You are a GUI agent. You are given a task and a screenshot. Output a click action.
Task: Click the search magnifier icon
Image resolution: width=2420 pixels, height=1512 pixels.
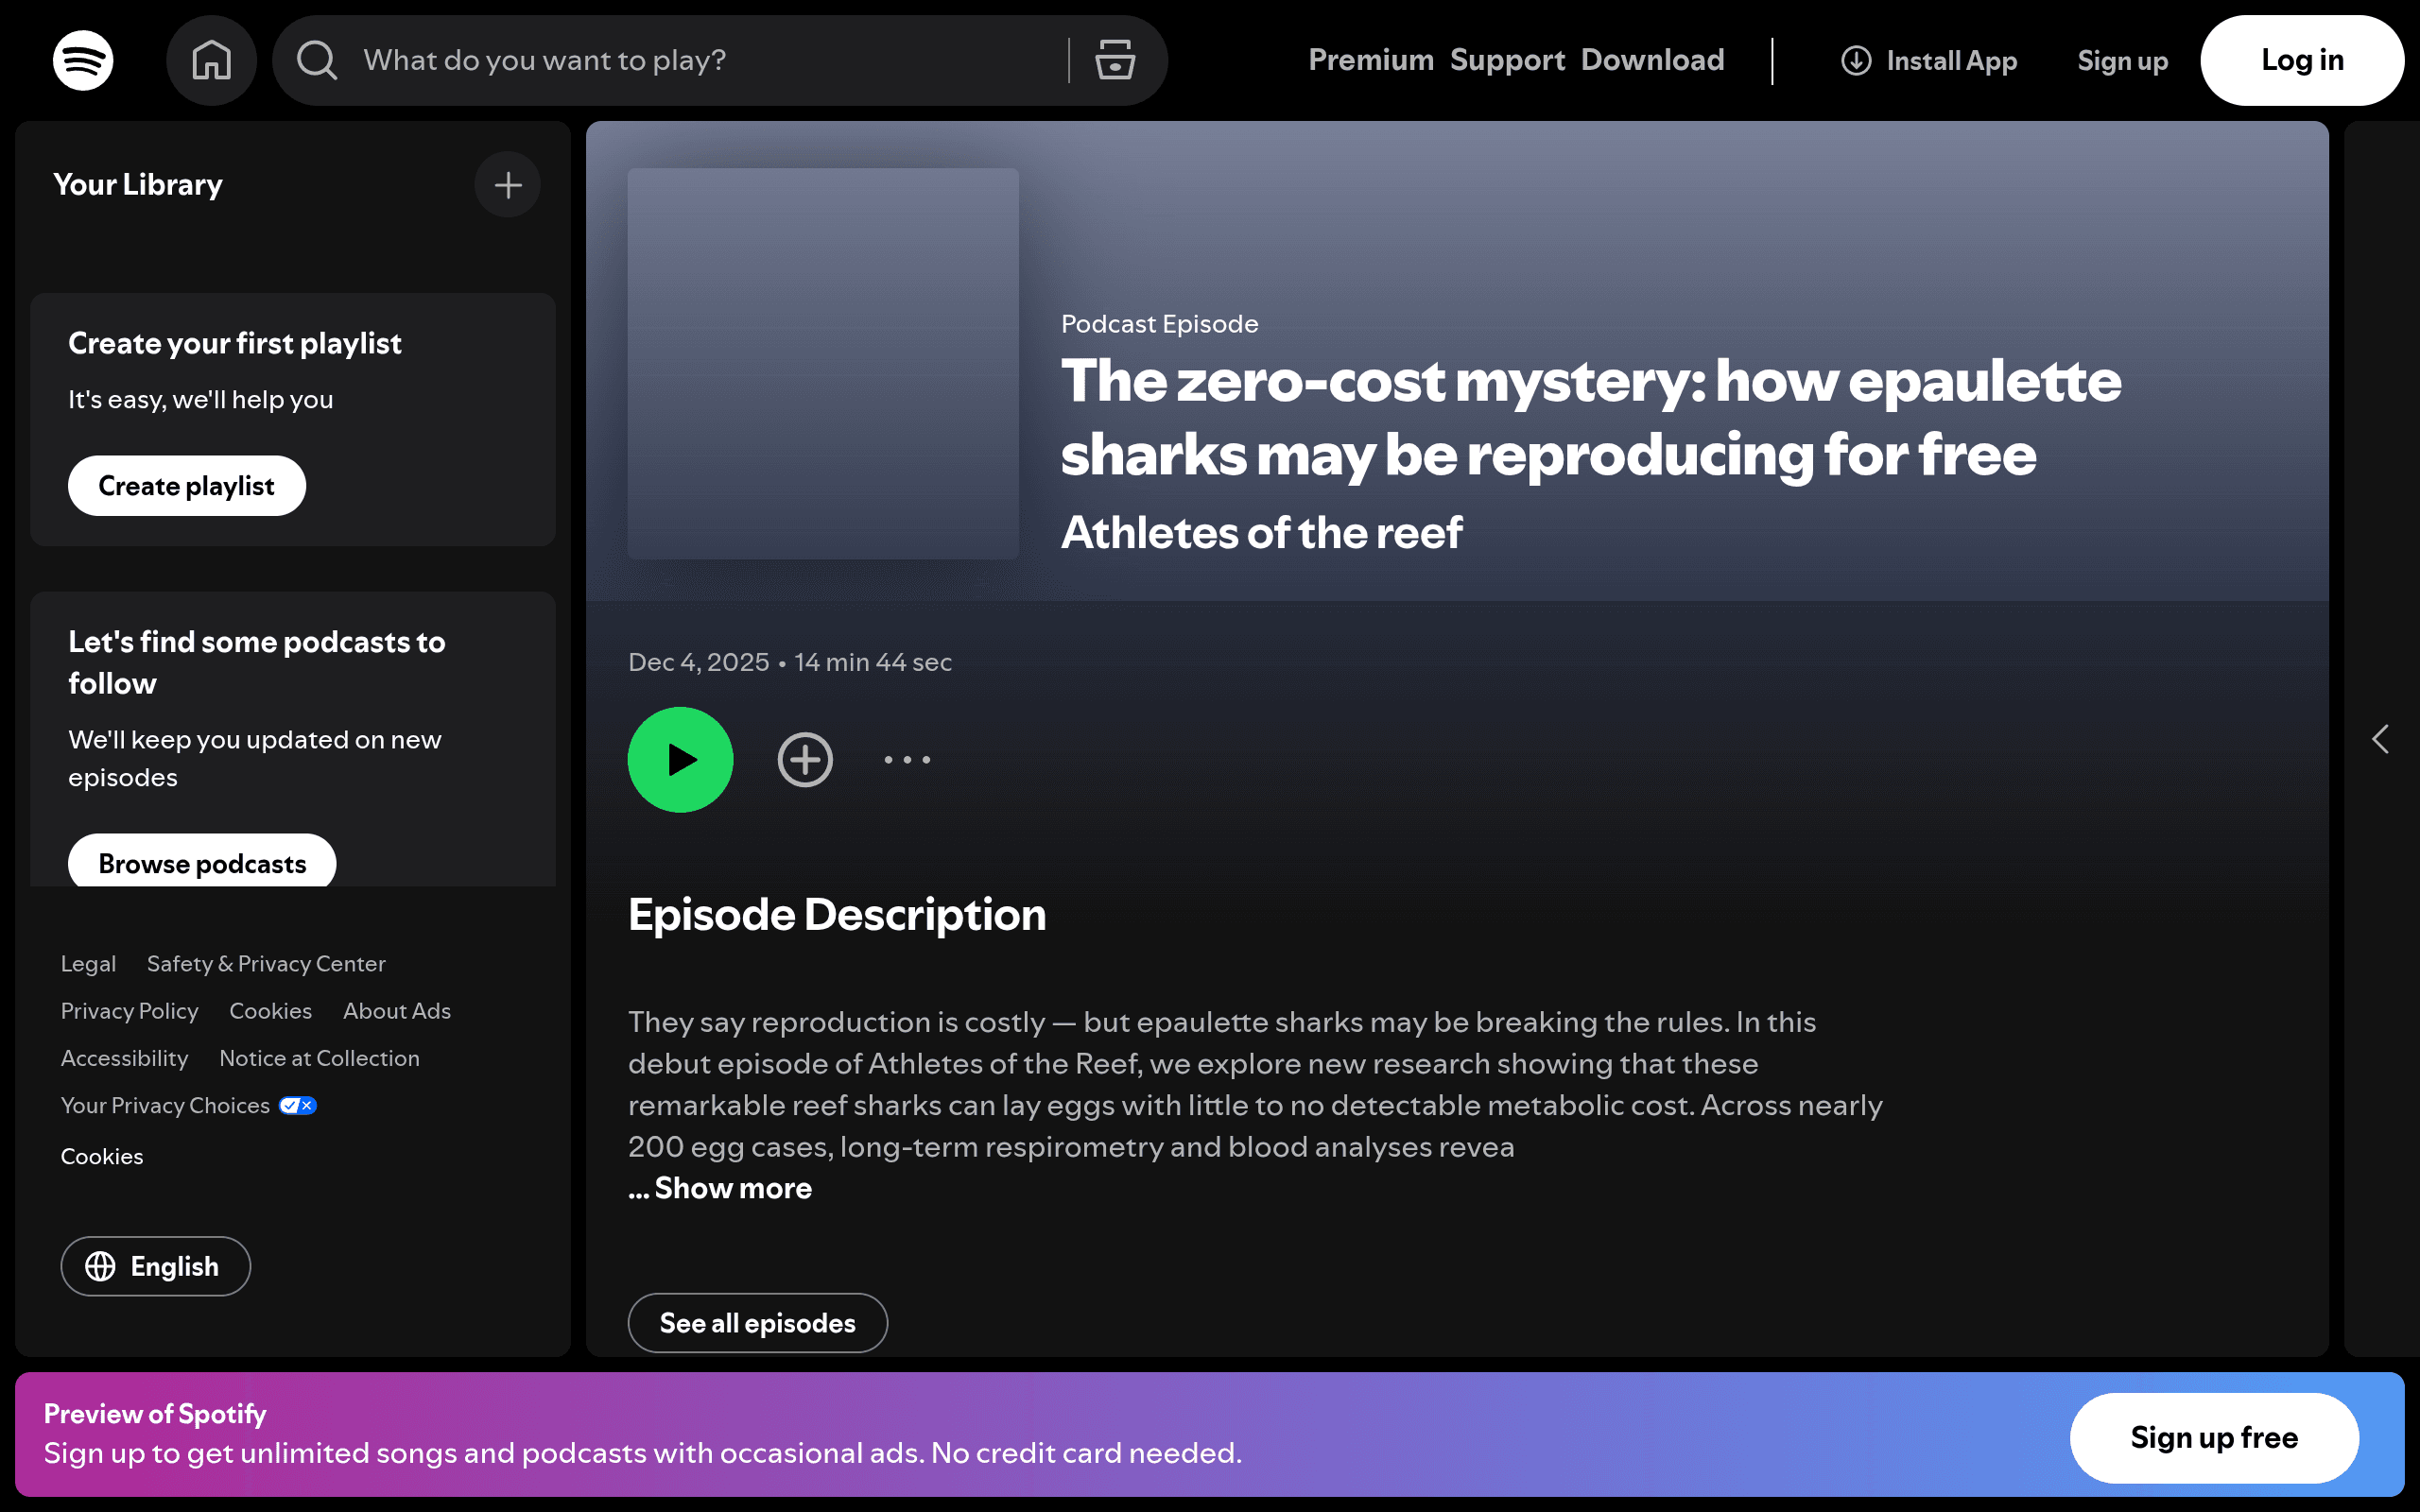click(317, 60)
